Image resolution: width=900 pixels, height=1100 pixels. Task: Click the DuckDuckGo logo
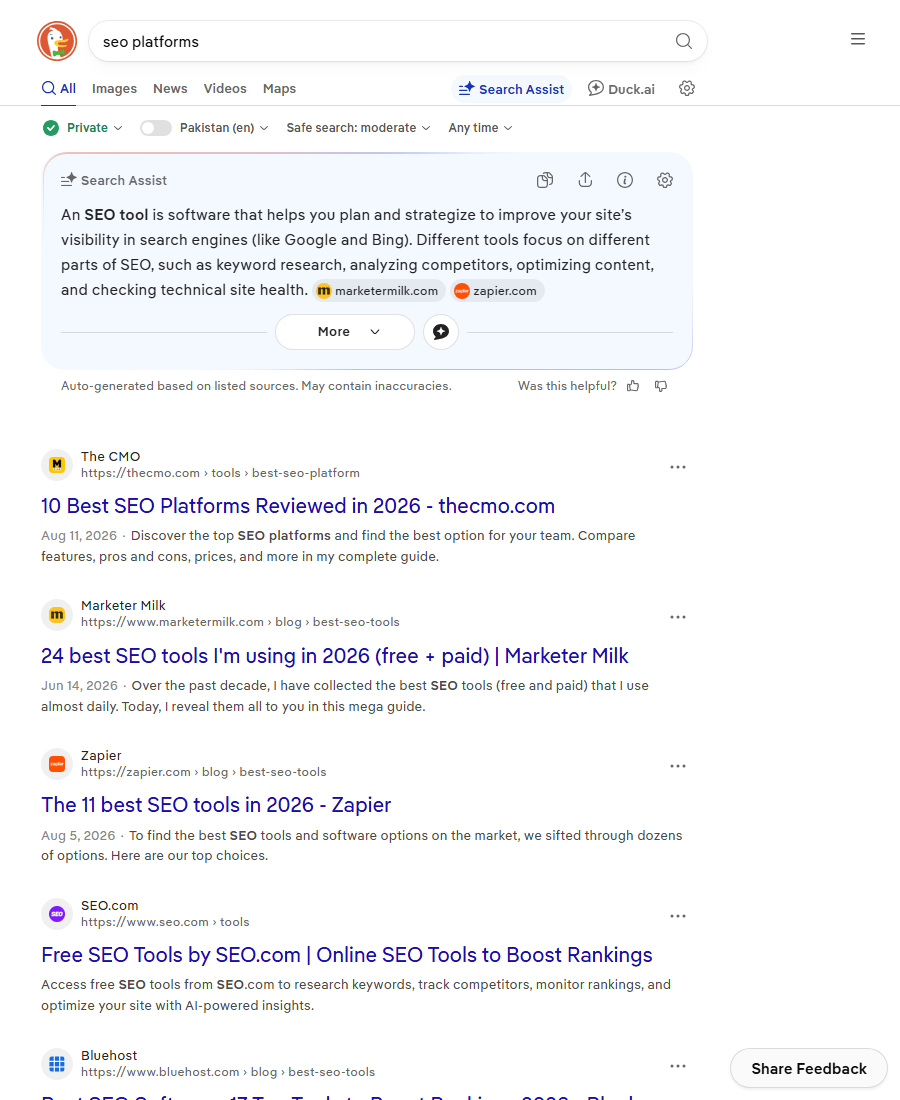[x=57, y=41]
